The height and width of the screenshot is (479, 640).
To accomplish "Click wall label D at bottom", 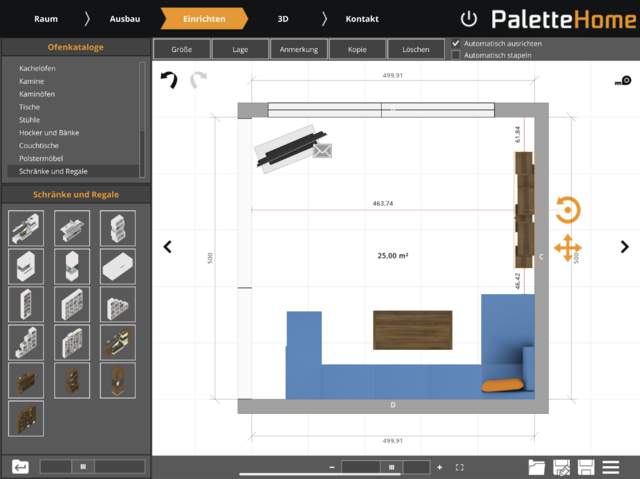I will point(393,405).
